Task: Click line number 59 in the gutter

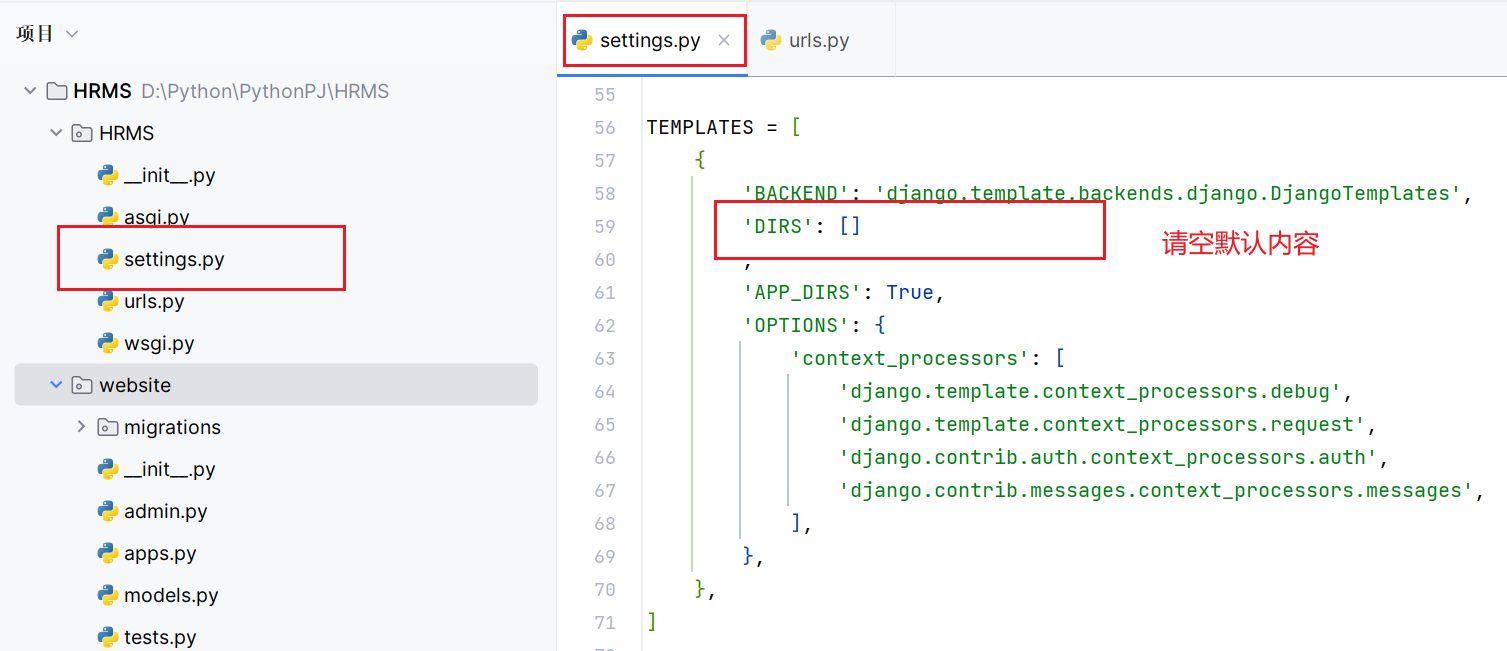Action: point(604,227)
